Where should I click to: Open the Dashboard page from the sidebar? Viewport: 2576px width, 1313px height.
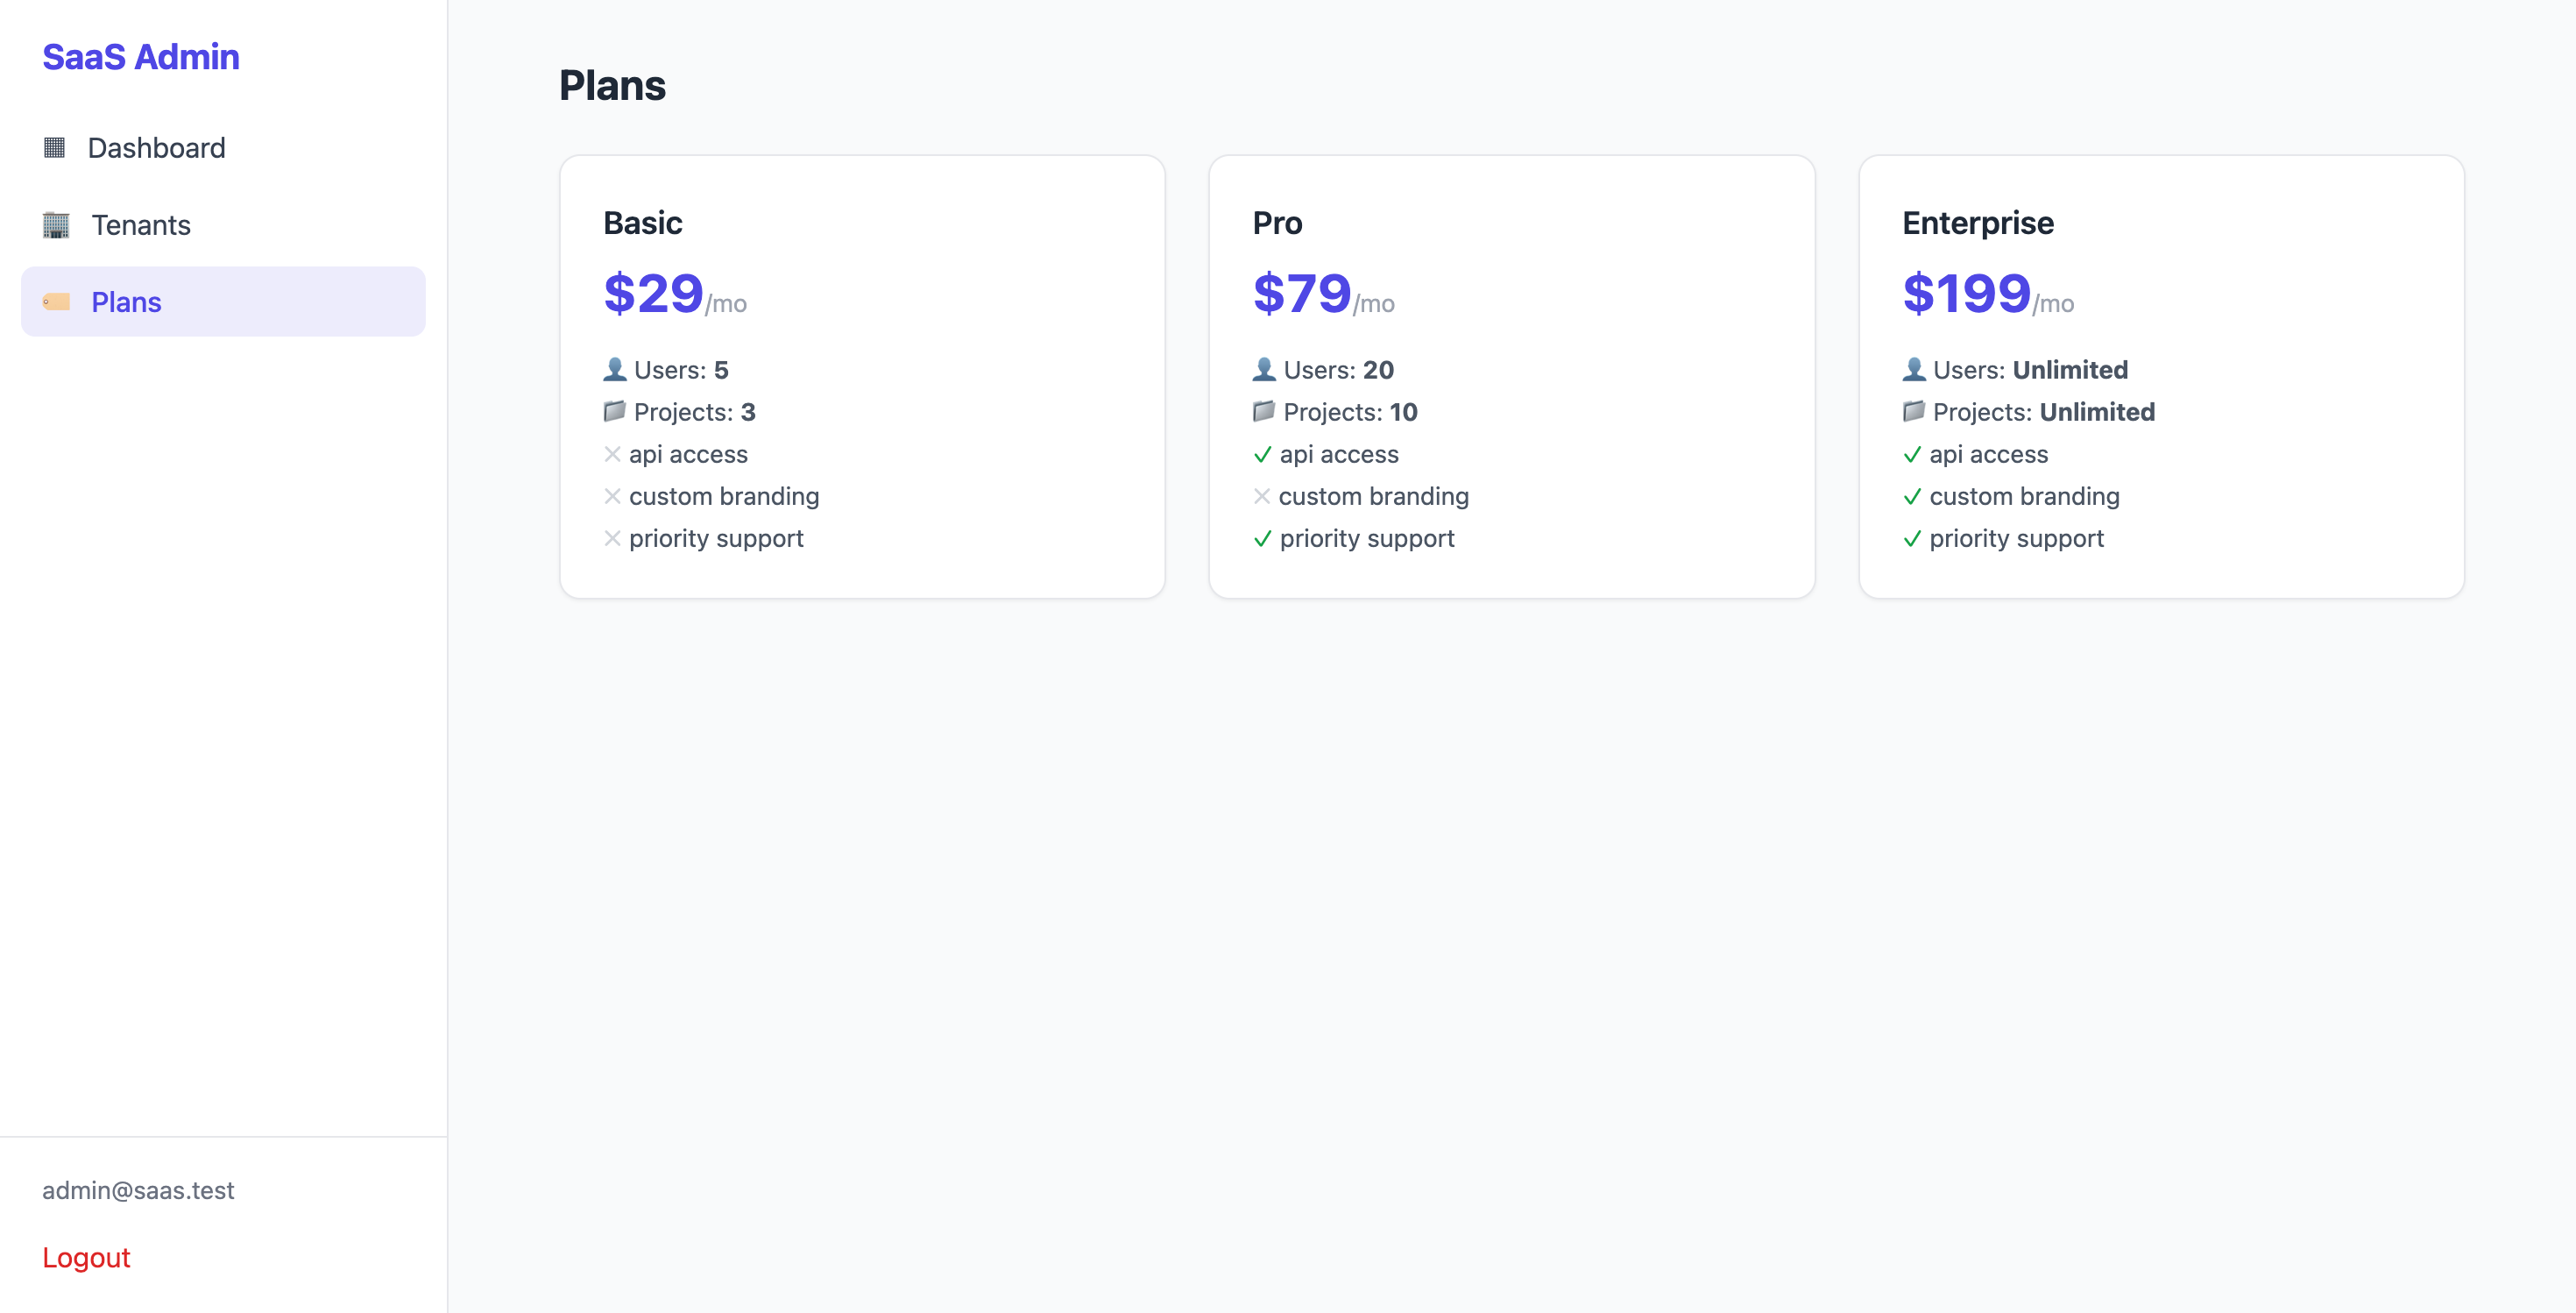pyautogui.click(x=223, y=148)
